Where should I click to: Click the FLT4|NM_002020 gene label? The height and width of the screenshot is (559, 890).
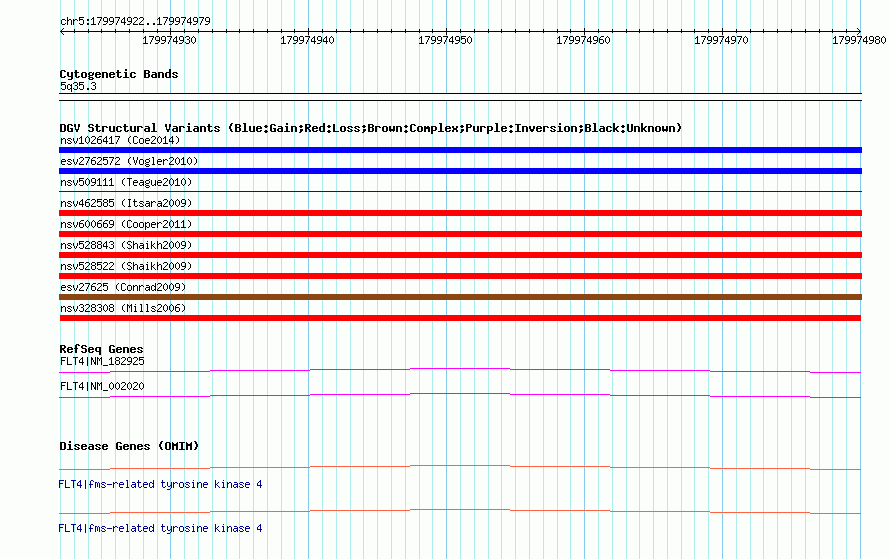click(102, 386)
